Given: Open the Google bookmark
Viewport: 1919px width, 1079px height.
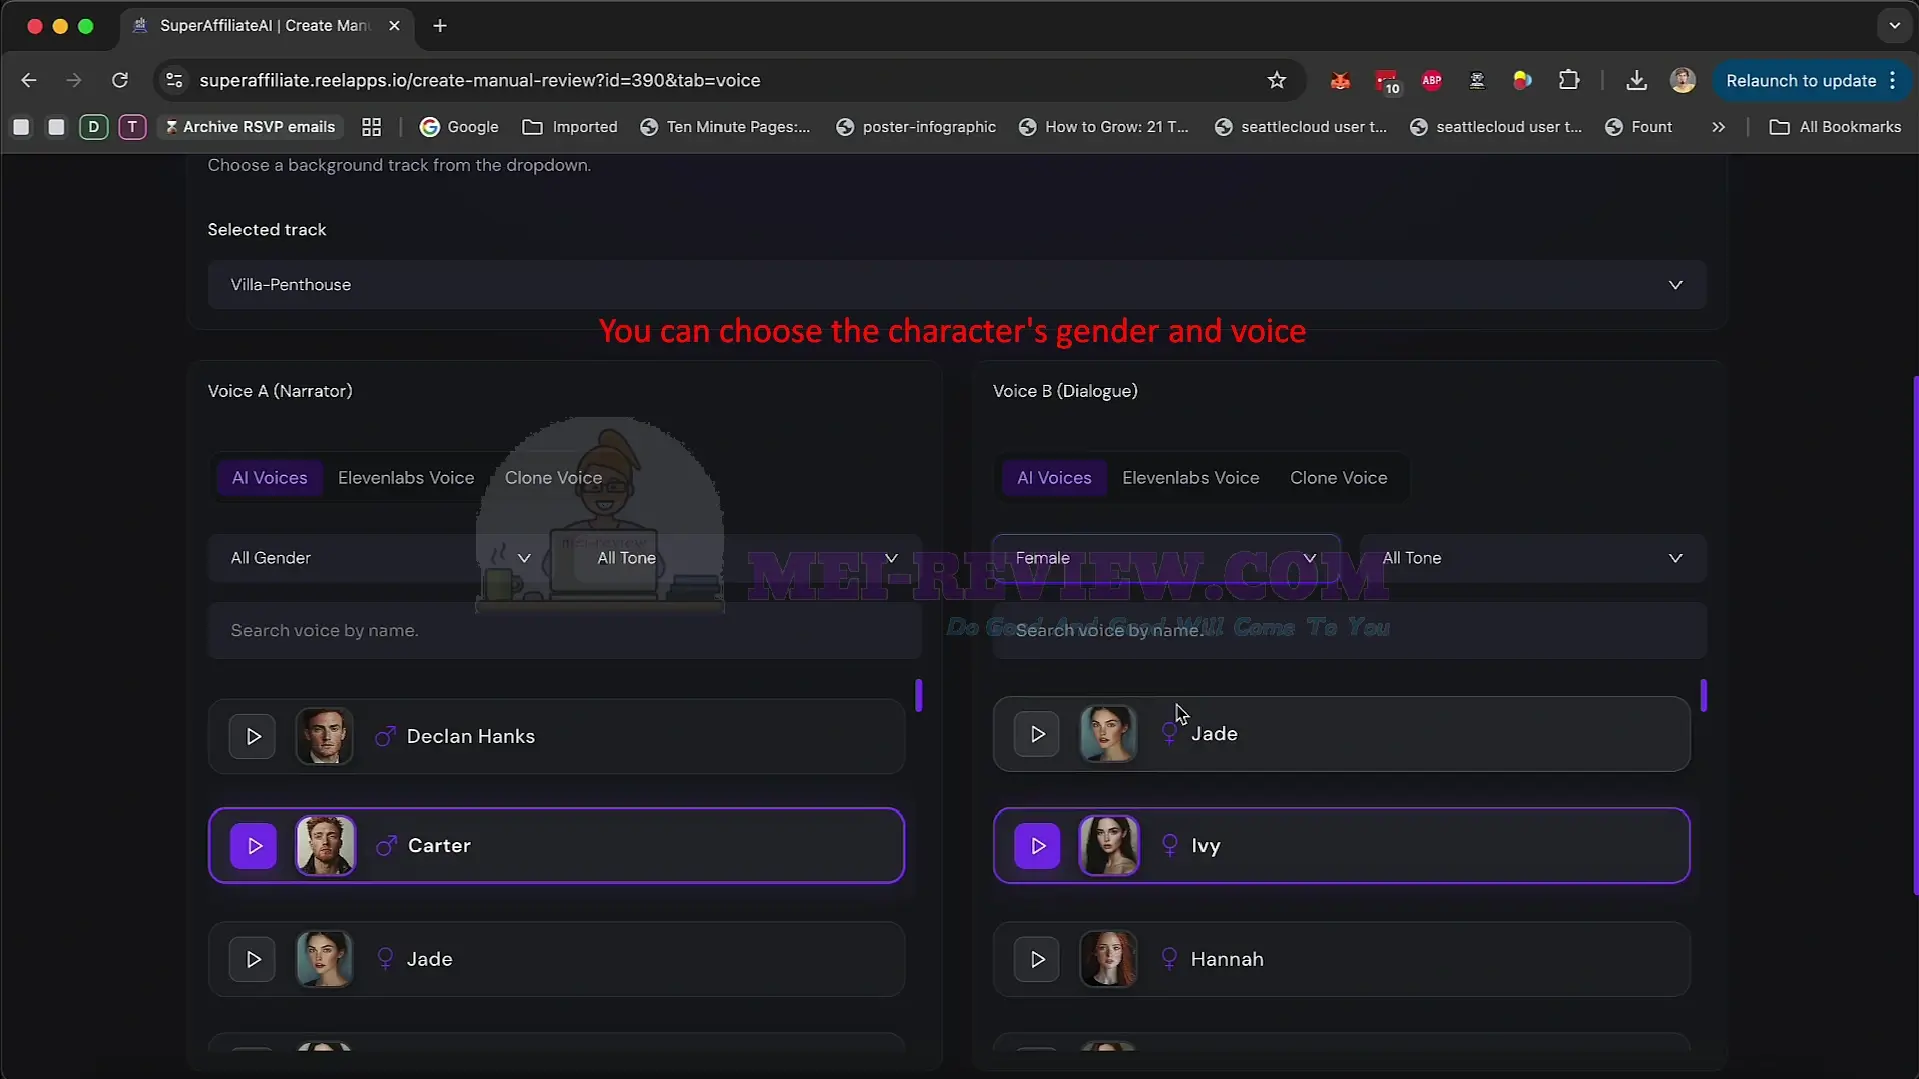Looking at the screenshot, I should 459,127.
